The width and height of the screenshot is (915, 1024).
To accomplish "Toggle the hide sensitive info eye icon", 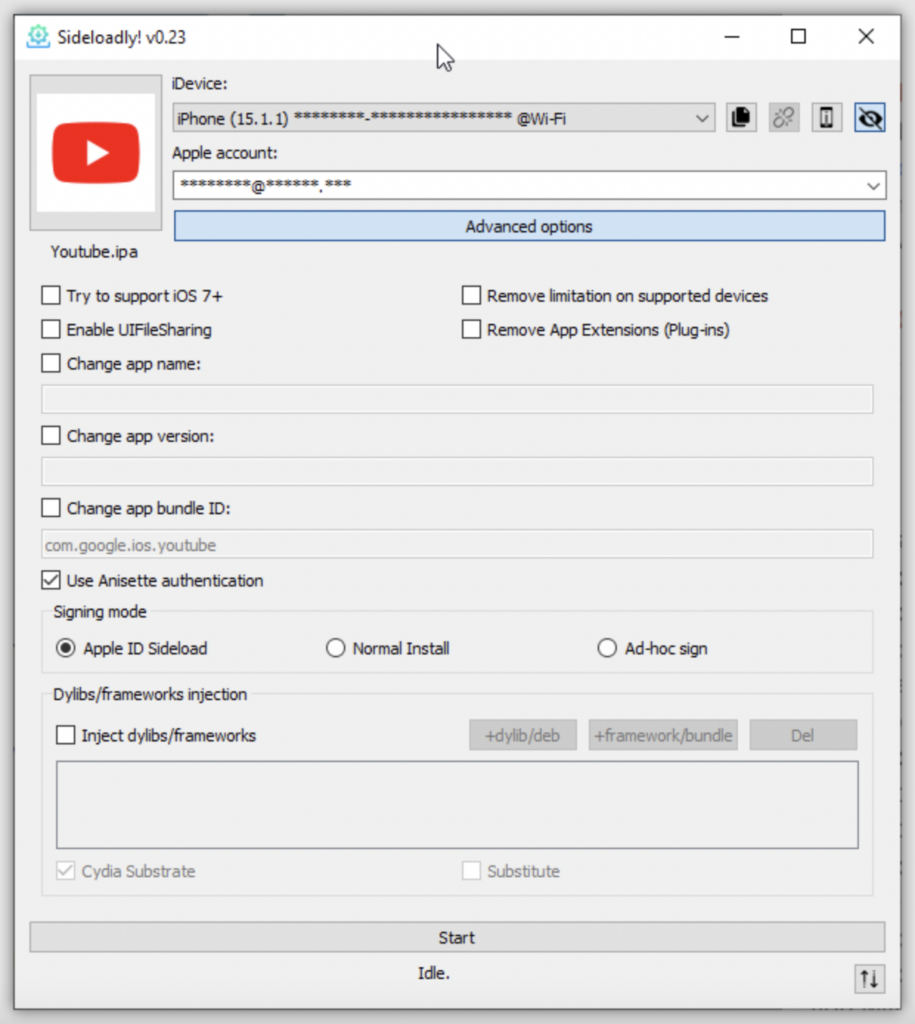I will tap(869, 117).
